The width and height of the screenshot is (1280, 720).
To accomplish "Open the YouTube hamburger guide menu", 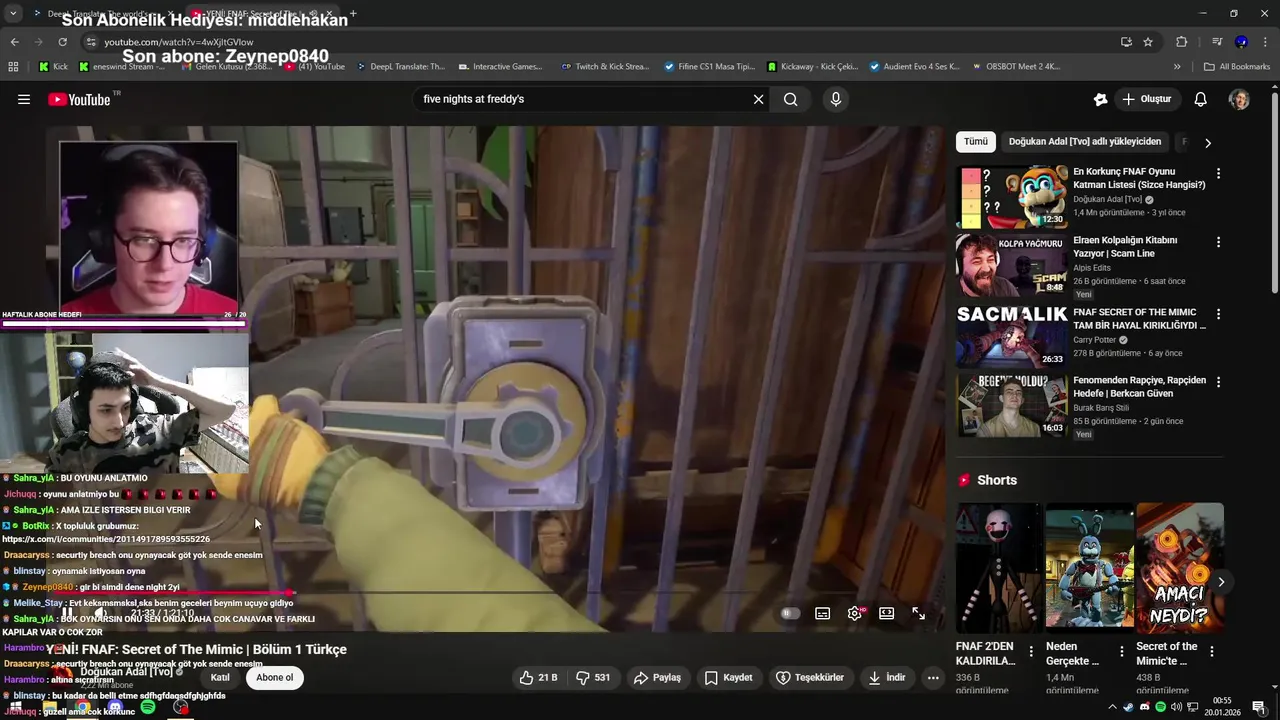I will [x=24, y=99].
